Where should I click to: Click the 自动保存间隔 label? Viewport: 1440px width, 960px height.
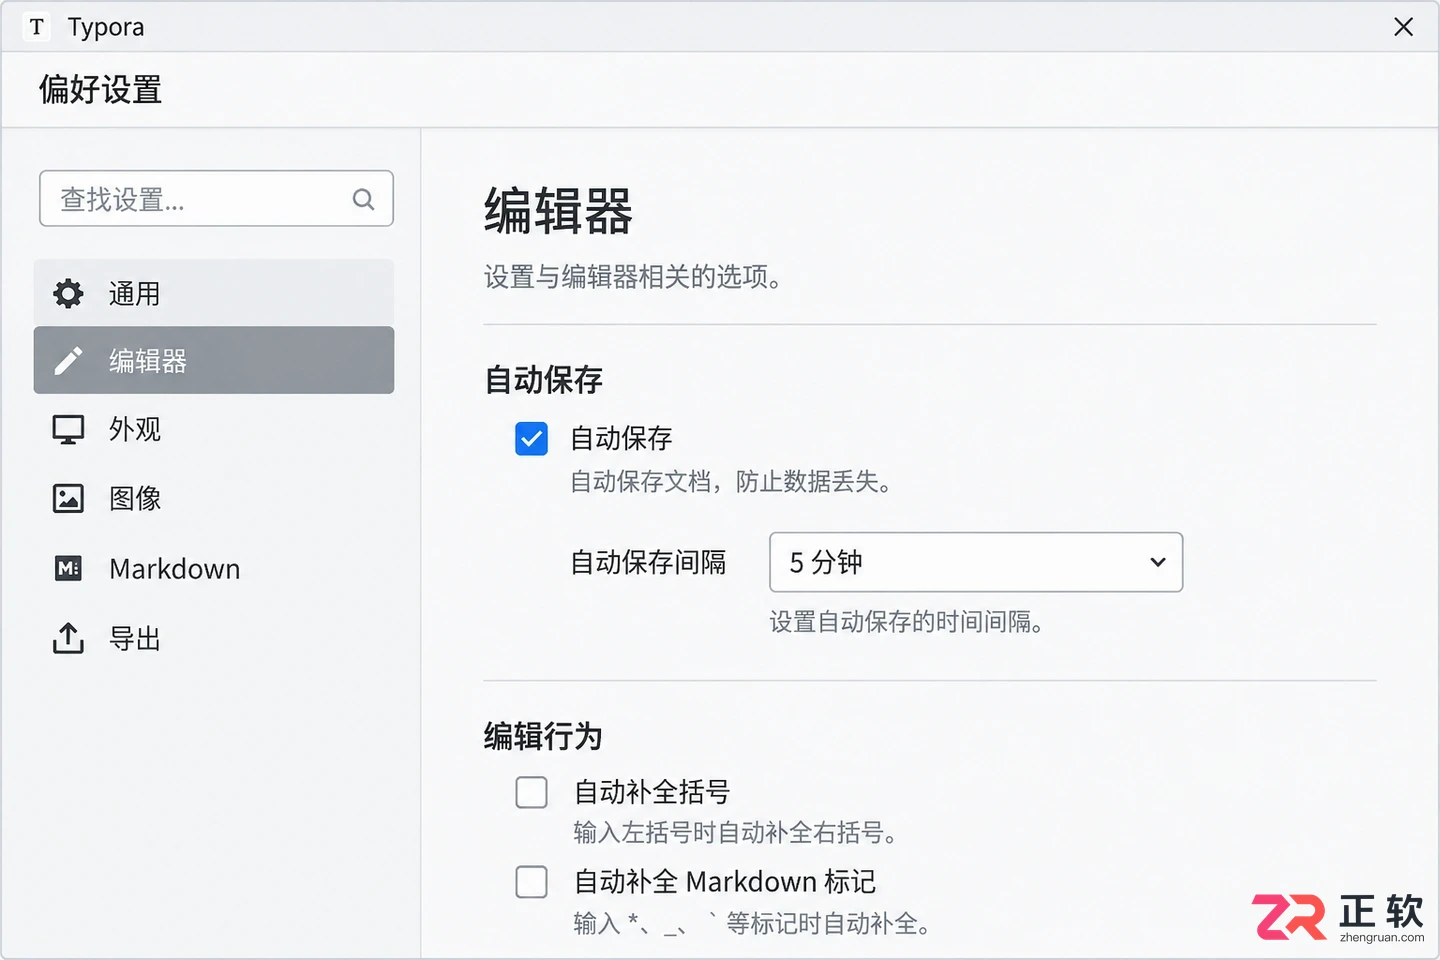pos(648,562)
